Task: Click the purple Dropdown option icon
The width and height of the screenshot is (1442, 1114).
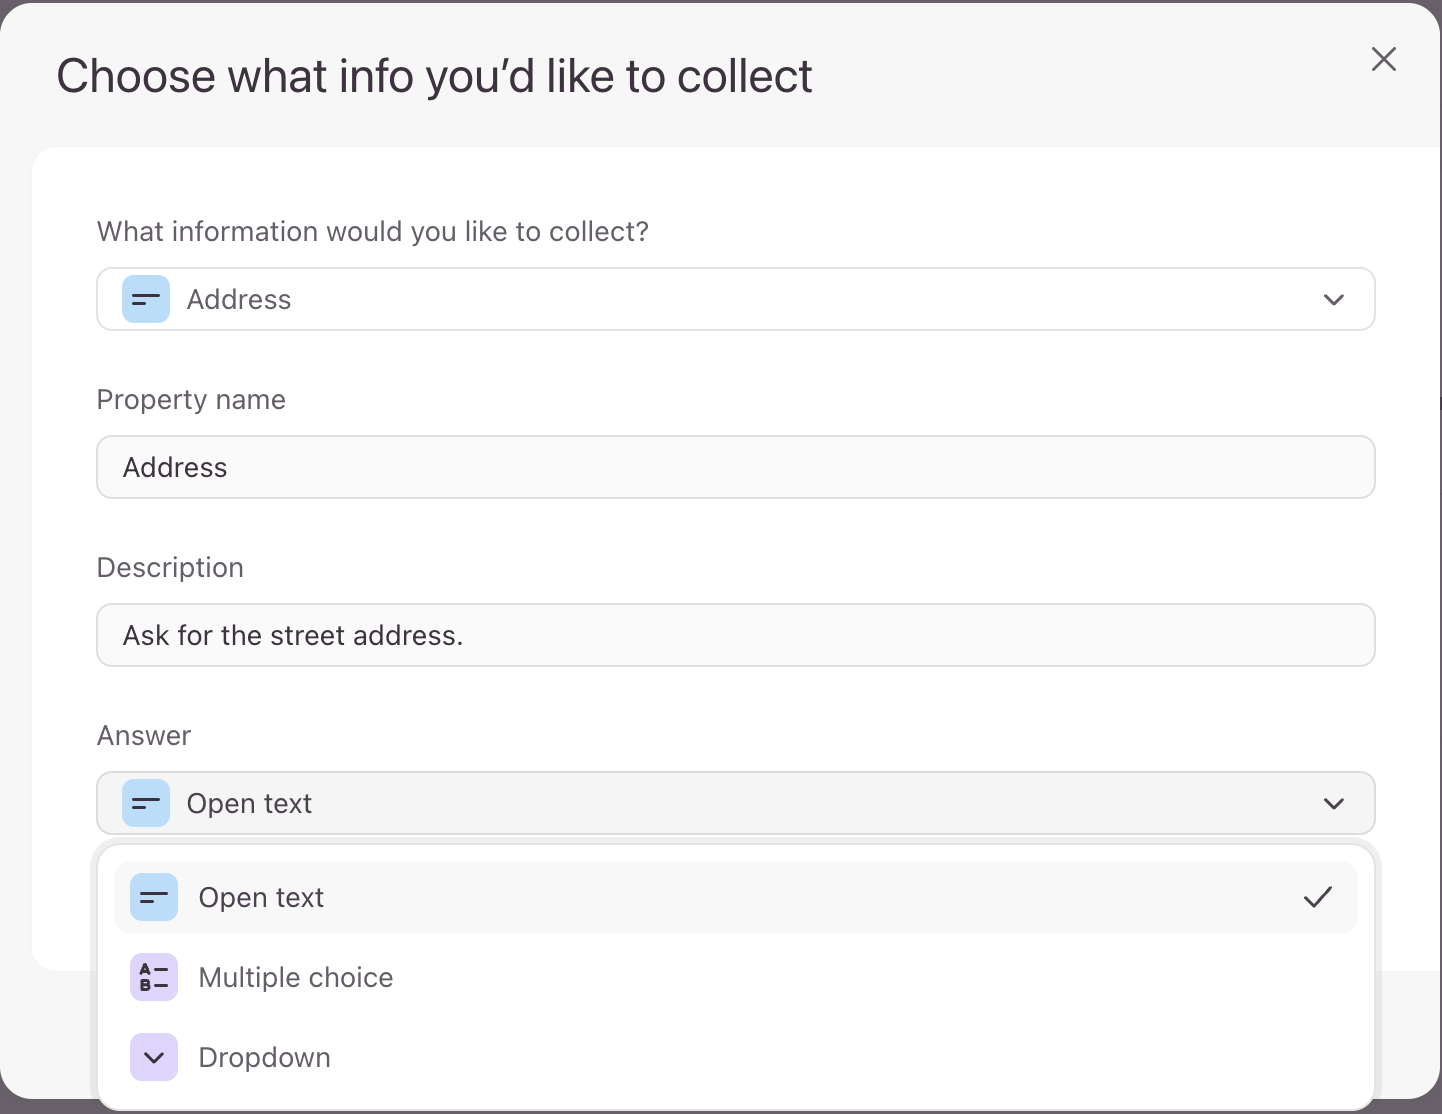Action: (154, 1058)
